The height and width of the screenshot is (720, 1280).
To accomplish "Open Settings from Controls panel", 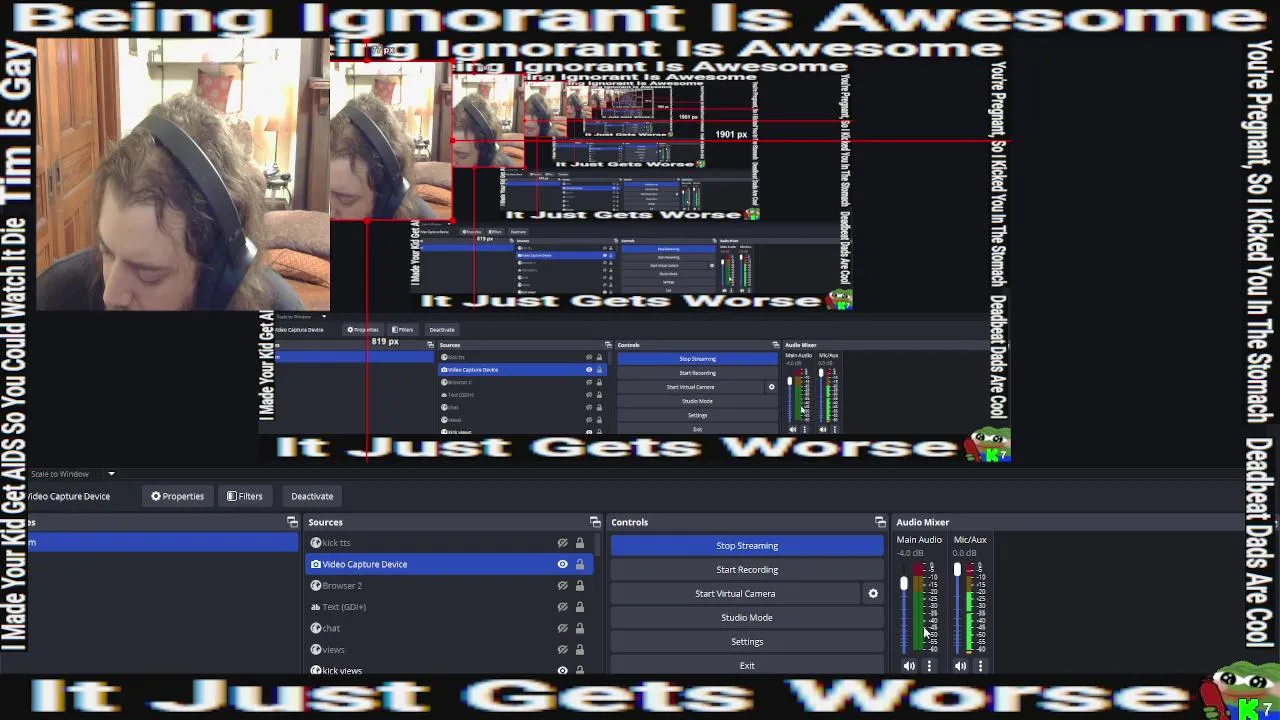I will [747, 642].
